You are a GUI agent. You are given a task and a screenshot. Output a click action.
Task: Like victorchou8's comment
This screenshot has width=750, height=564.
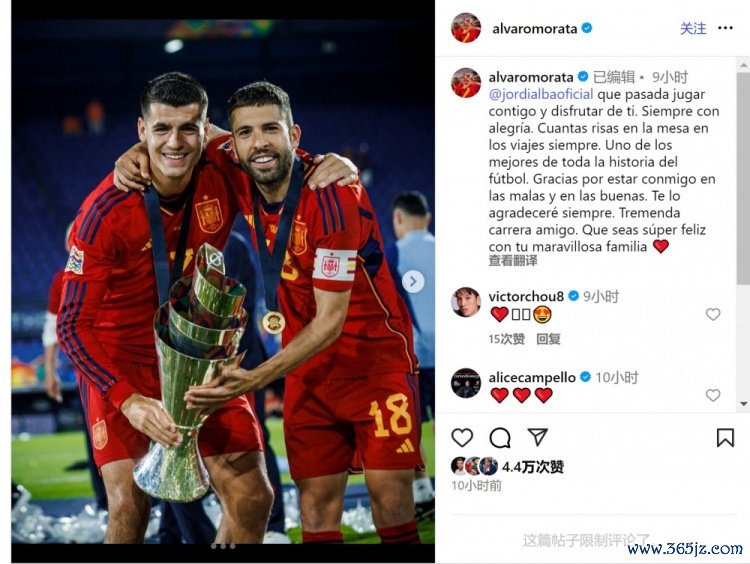point(713,314)
